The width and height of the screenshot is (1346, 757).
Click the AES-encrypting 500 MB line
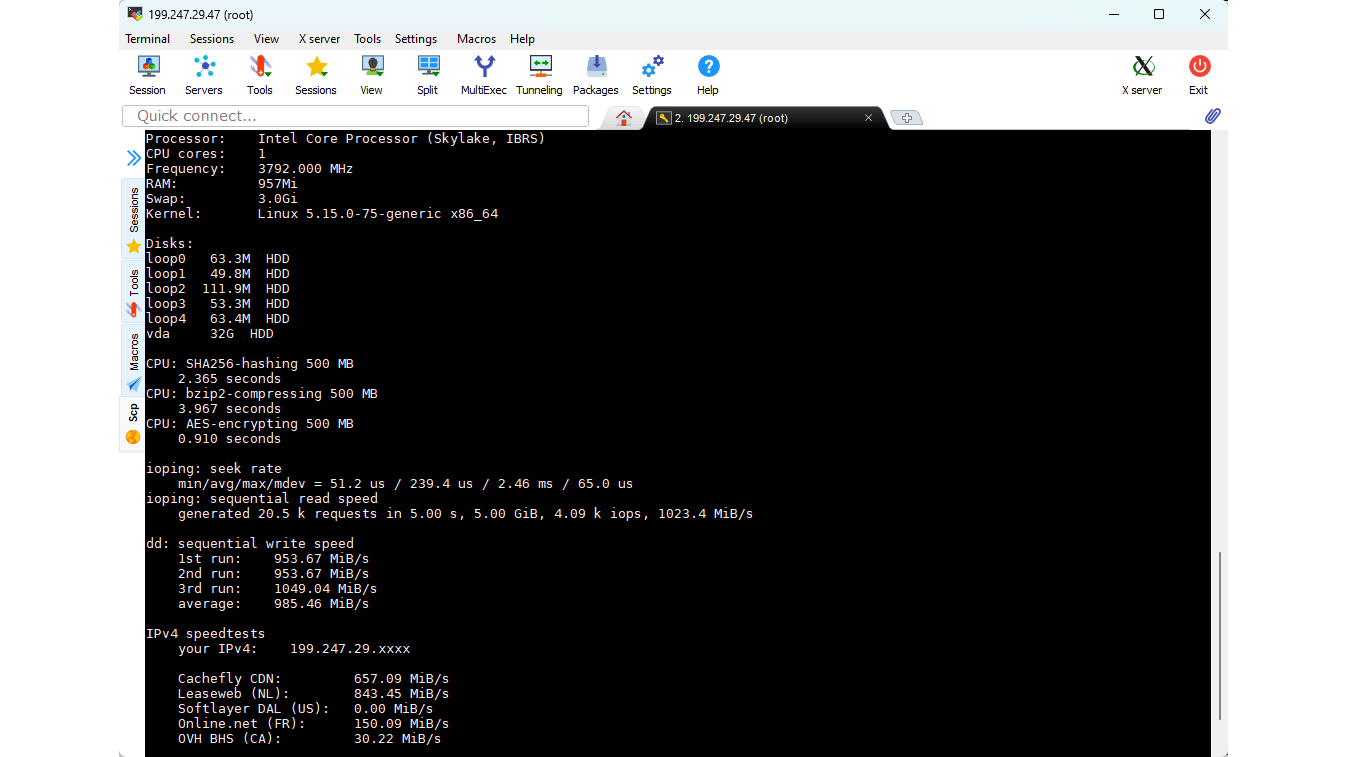click(250, 424)
